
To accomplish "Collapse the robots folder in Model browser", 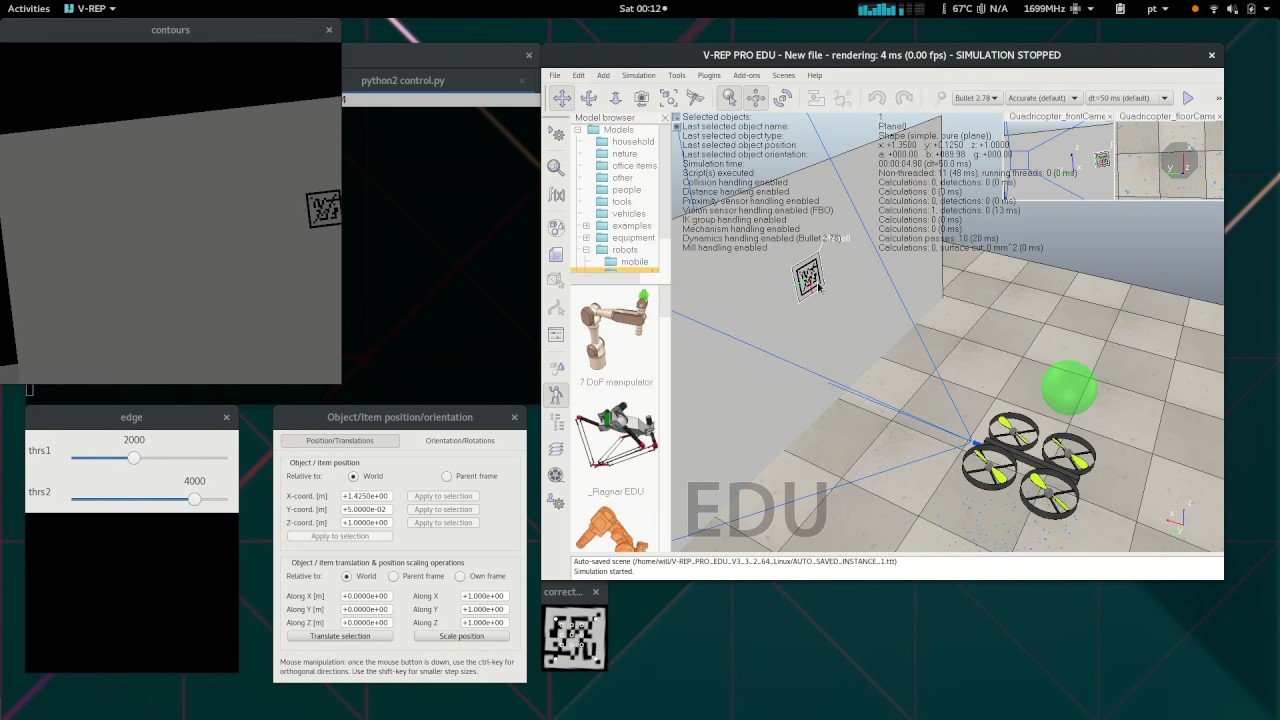I will [x=586, y=250].
